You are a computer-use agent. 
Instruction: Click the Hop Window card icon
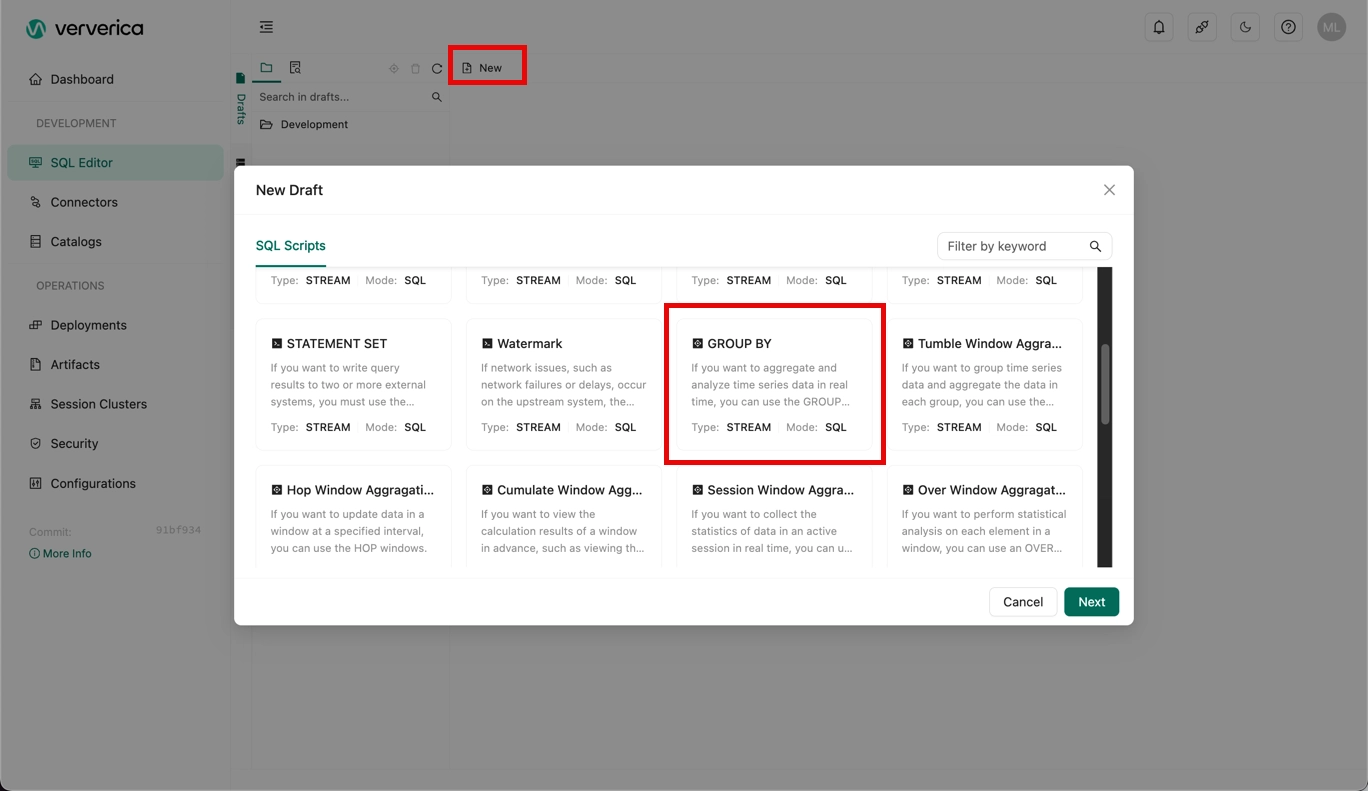coord(277,490)
